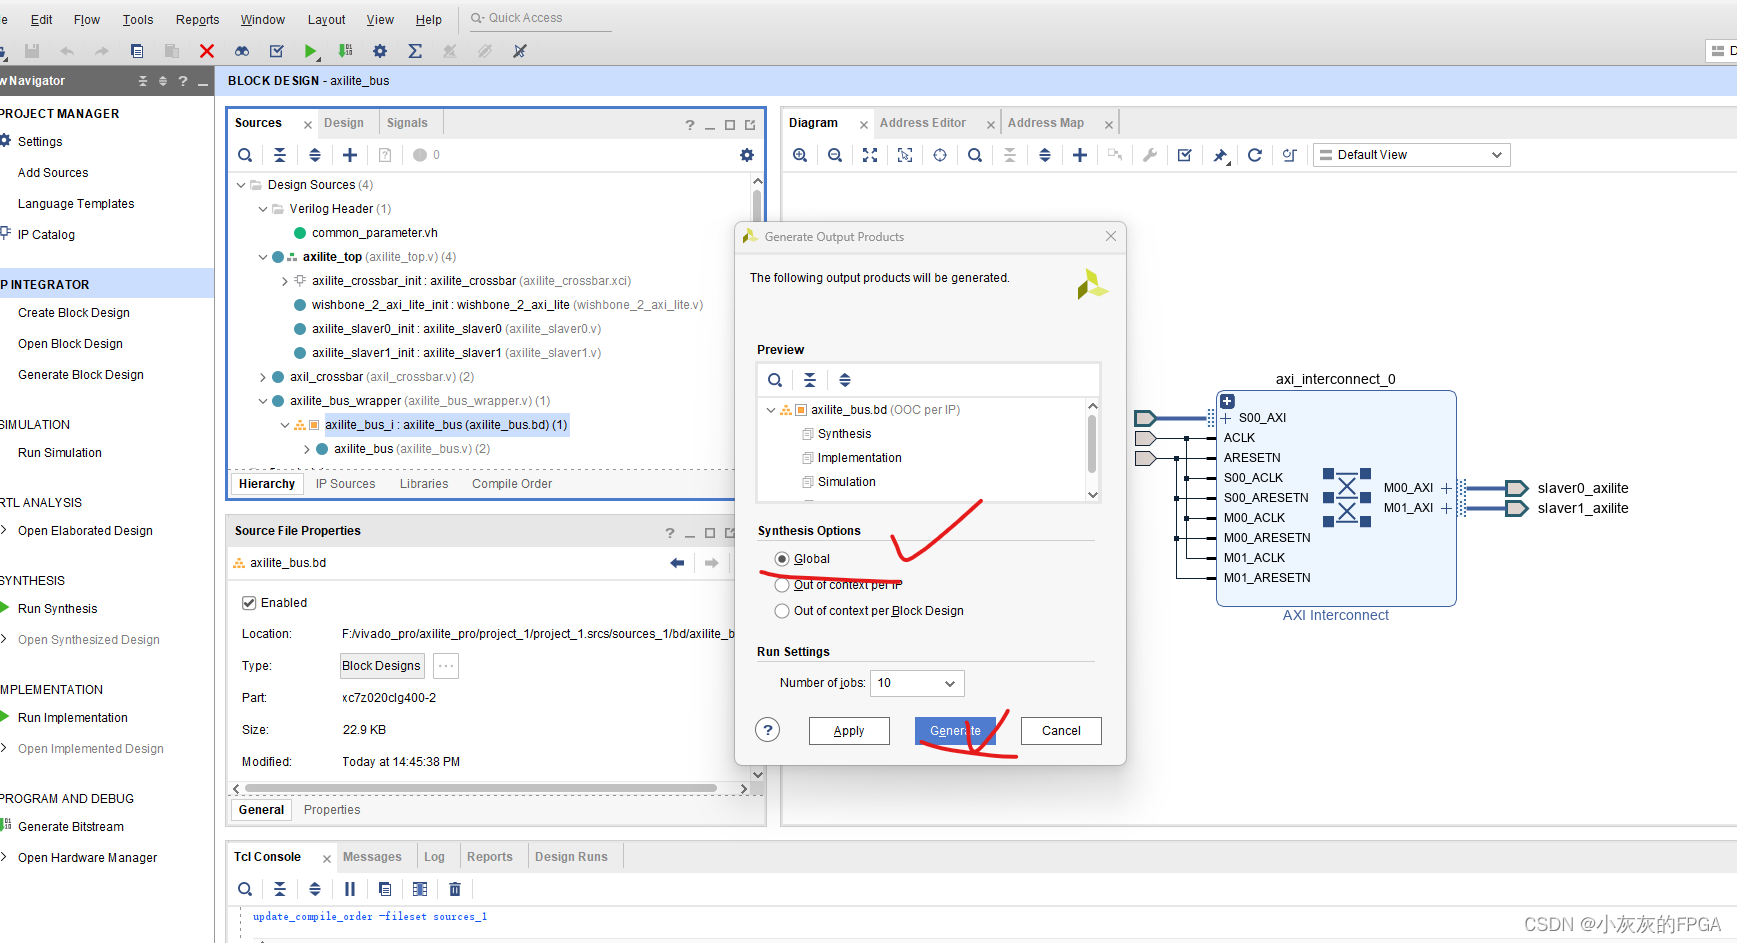The height and width of the screenshot is (943, 1737).
Task: Click the search icon in Sources panel
Action: [x=245, y=155]
